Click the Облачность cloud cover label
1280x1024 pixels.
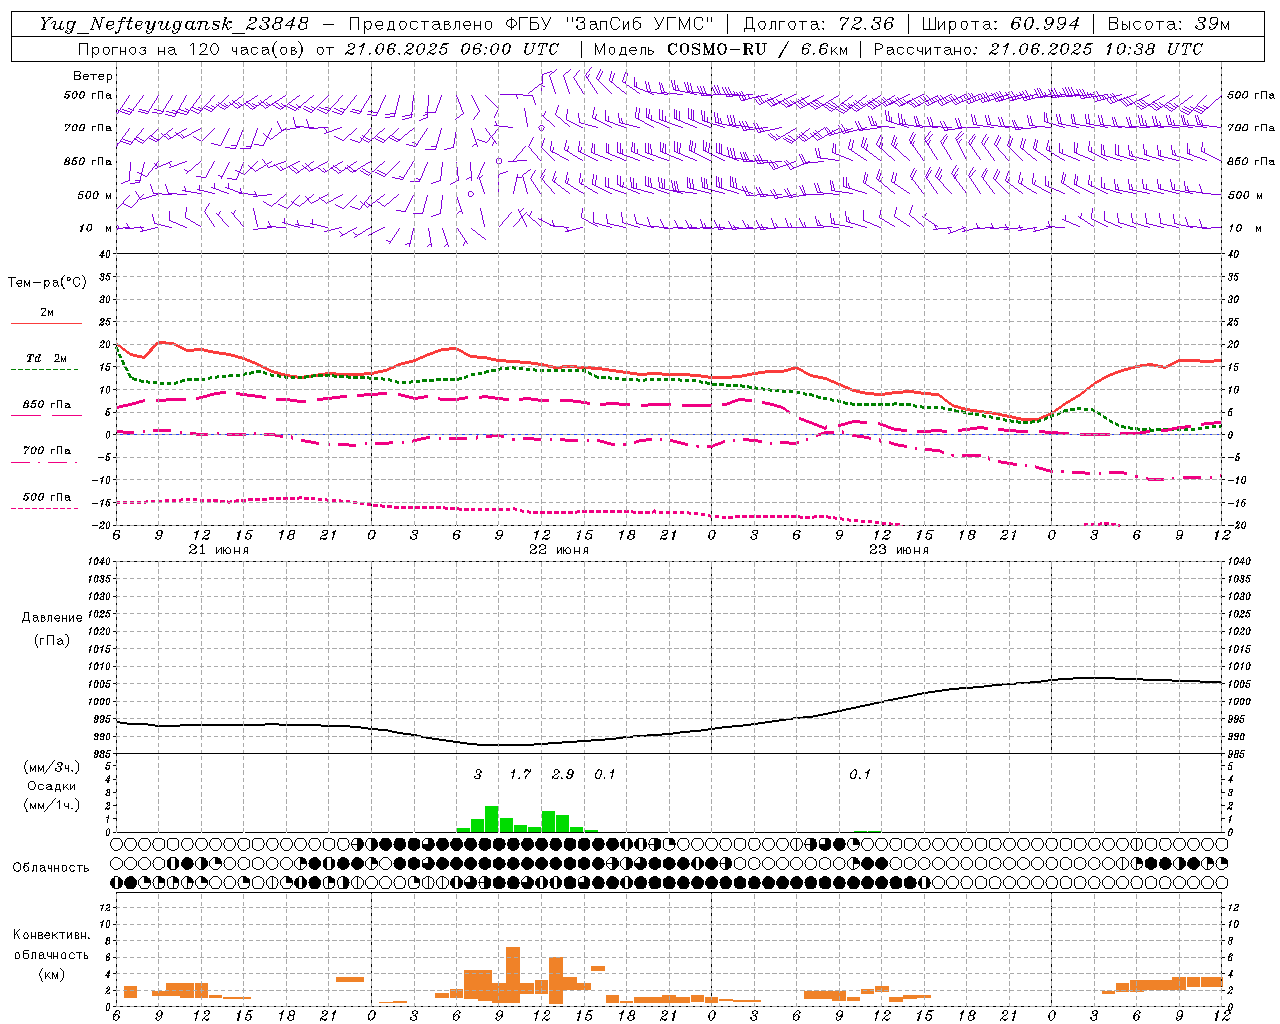point(51,868)
